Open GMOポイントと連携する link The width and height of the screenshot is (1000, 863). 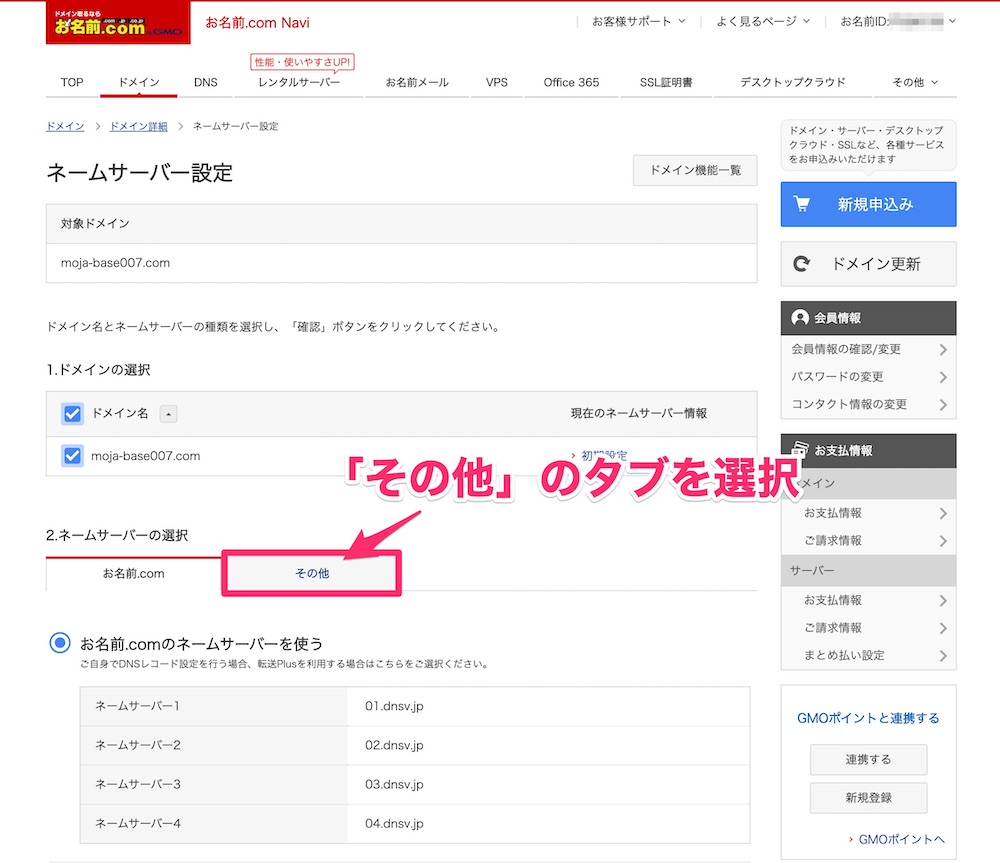[868, 718]
